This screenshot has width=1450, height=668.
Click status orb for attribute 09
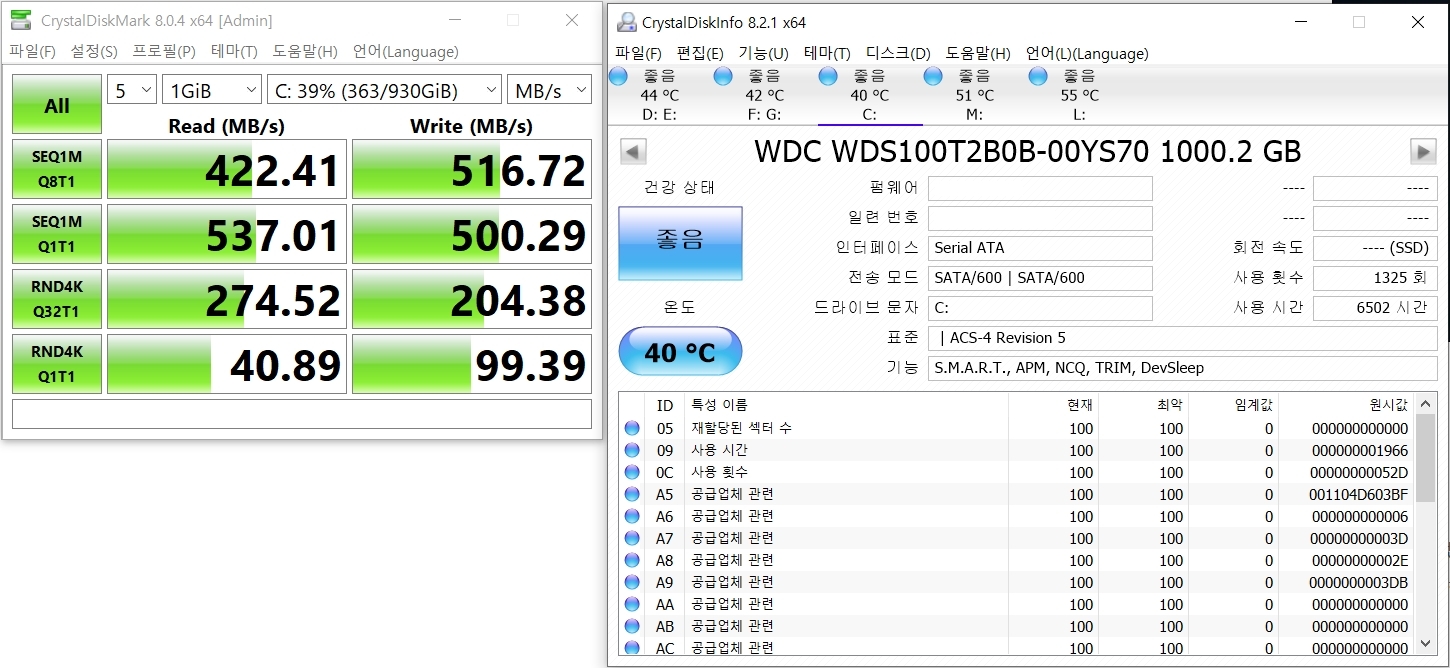632,450
